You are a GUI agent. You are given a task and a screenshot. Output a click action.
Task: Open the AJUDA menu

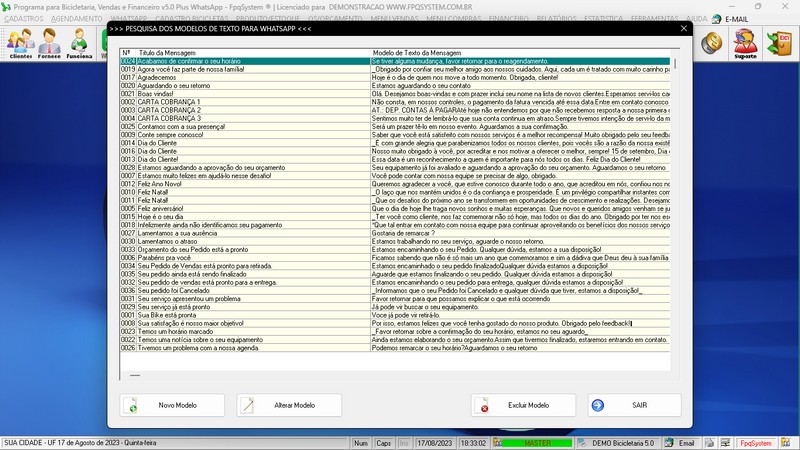coord(696,19)
